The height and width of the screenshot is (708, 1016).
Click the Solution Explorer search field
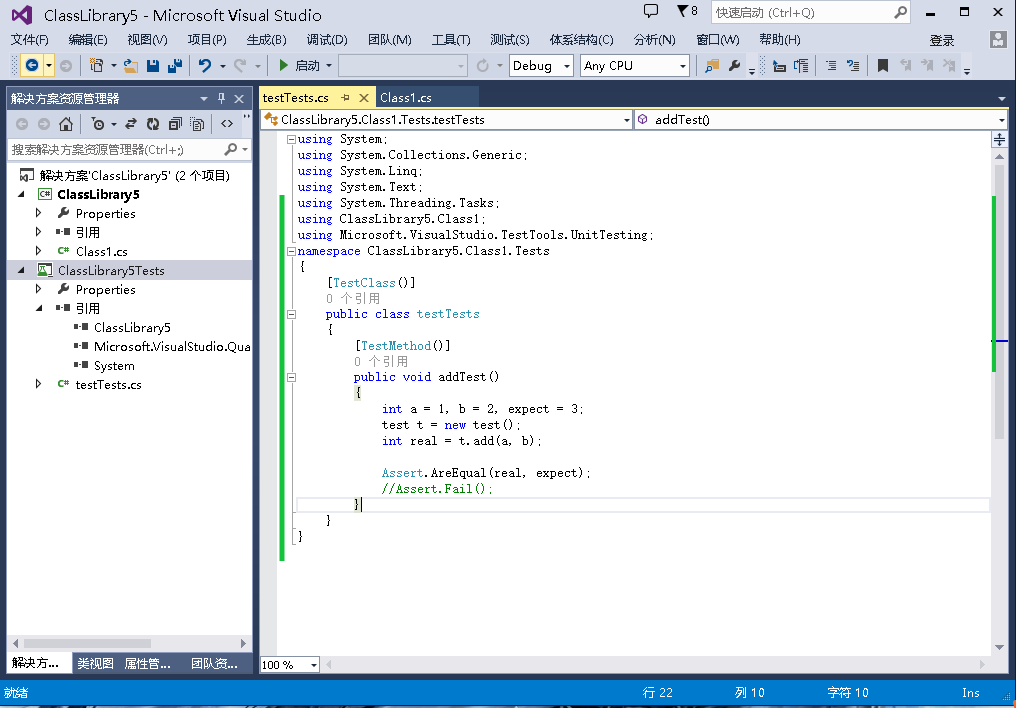[129, 150]
